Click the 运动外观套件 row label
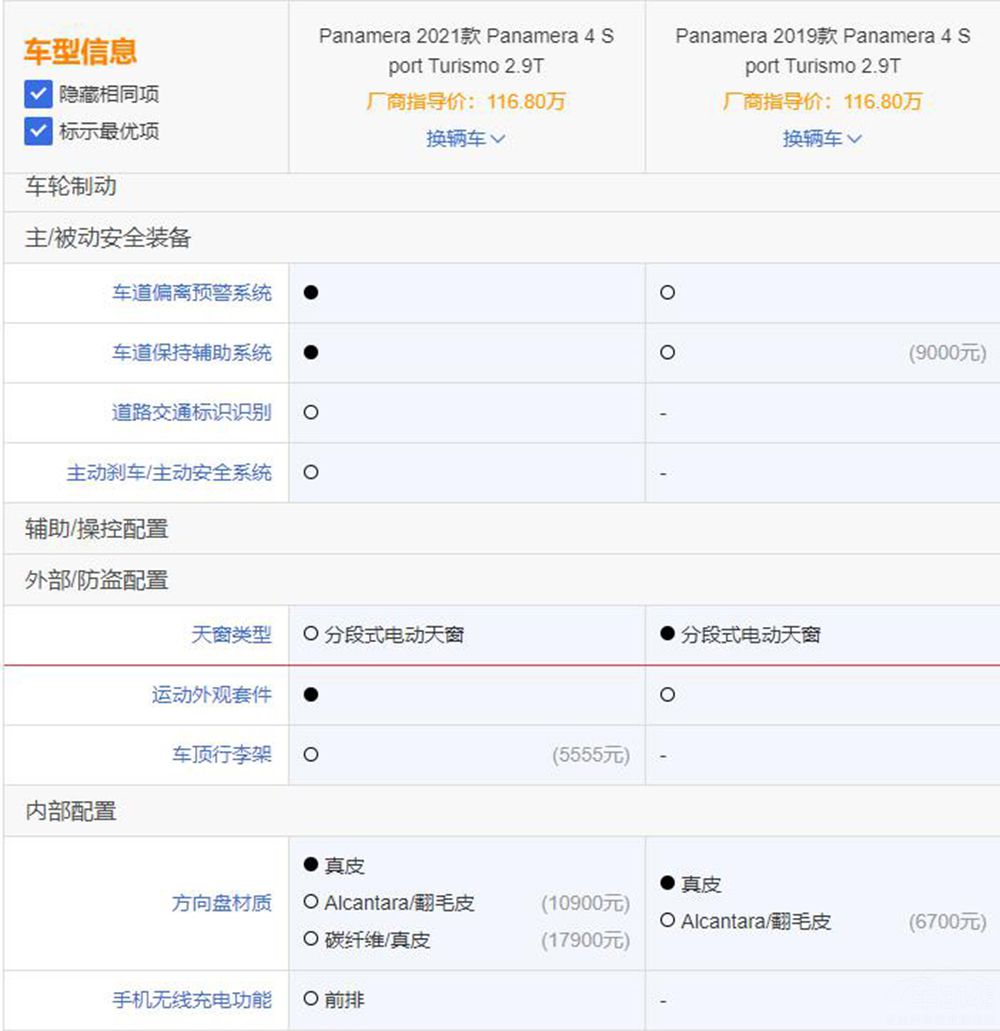Viewport: 1000px width, 1031px height. 211,695
